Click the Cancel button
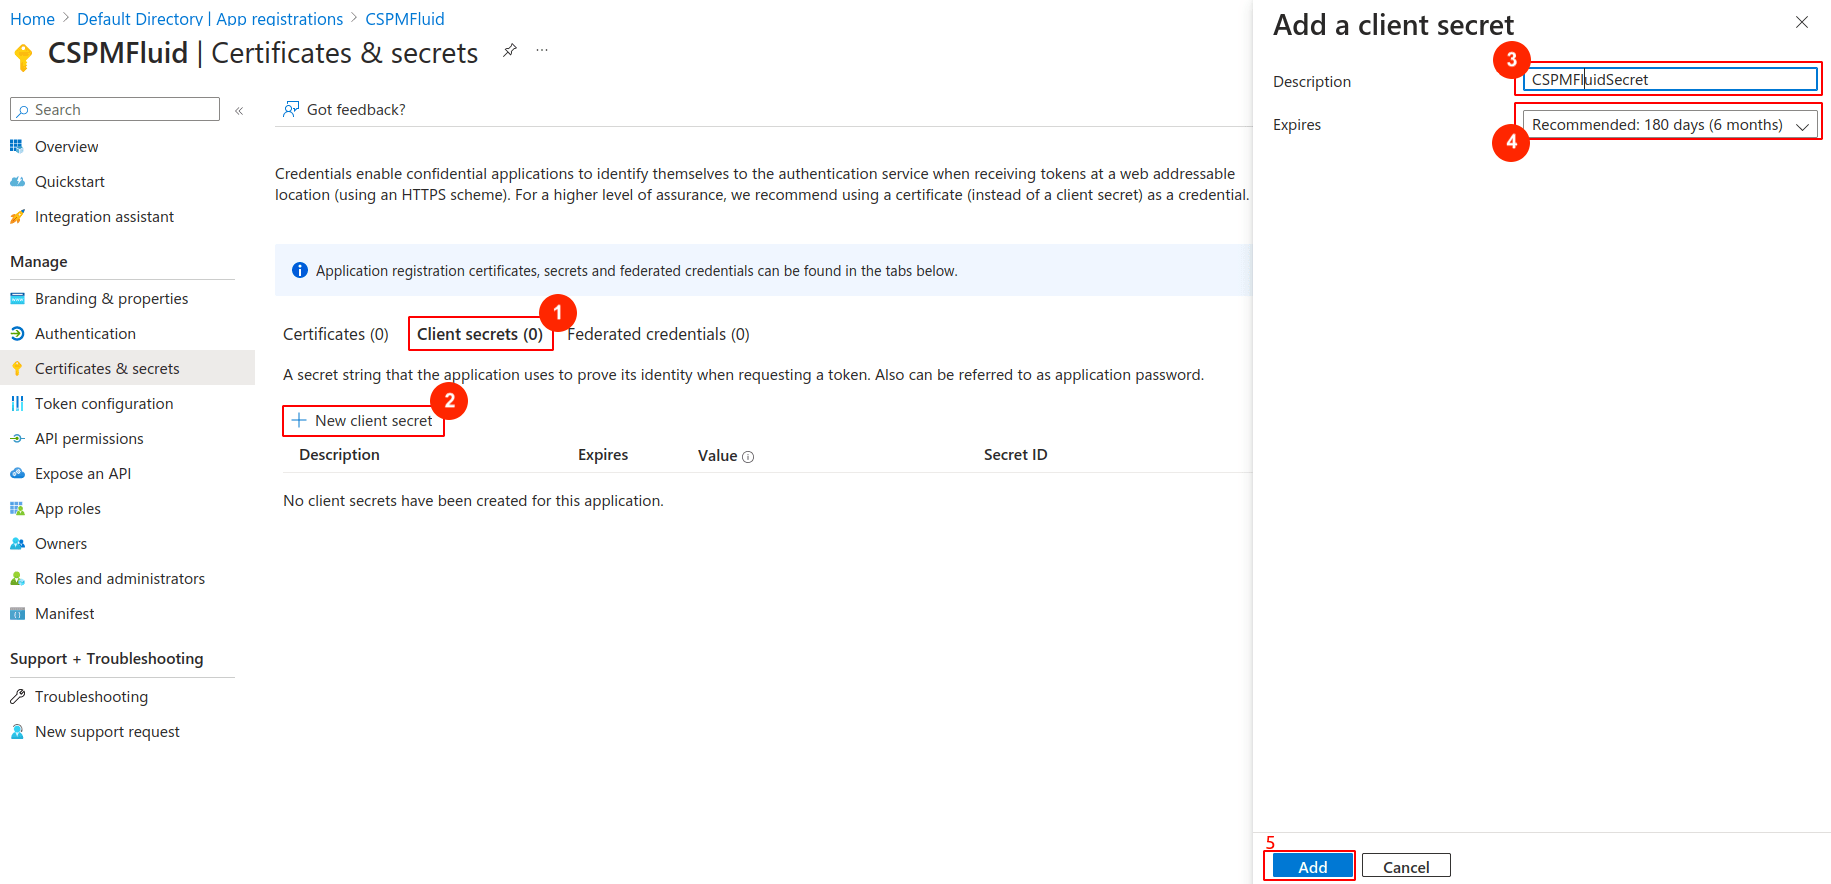Screen dimensions: 1831x884 tap(1406, 866)
